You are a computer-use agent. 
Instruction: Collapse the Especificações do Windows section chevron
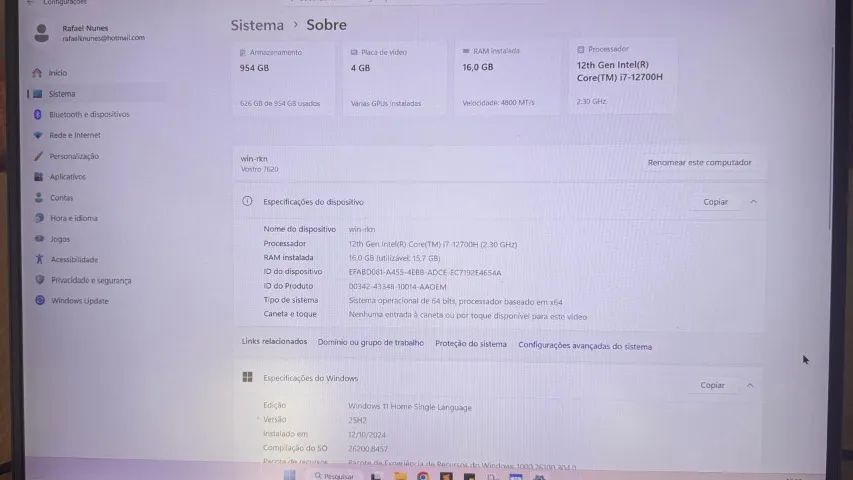[x=750, y=385]
